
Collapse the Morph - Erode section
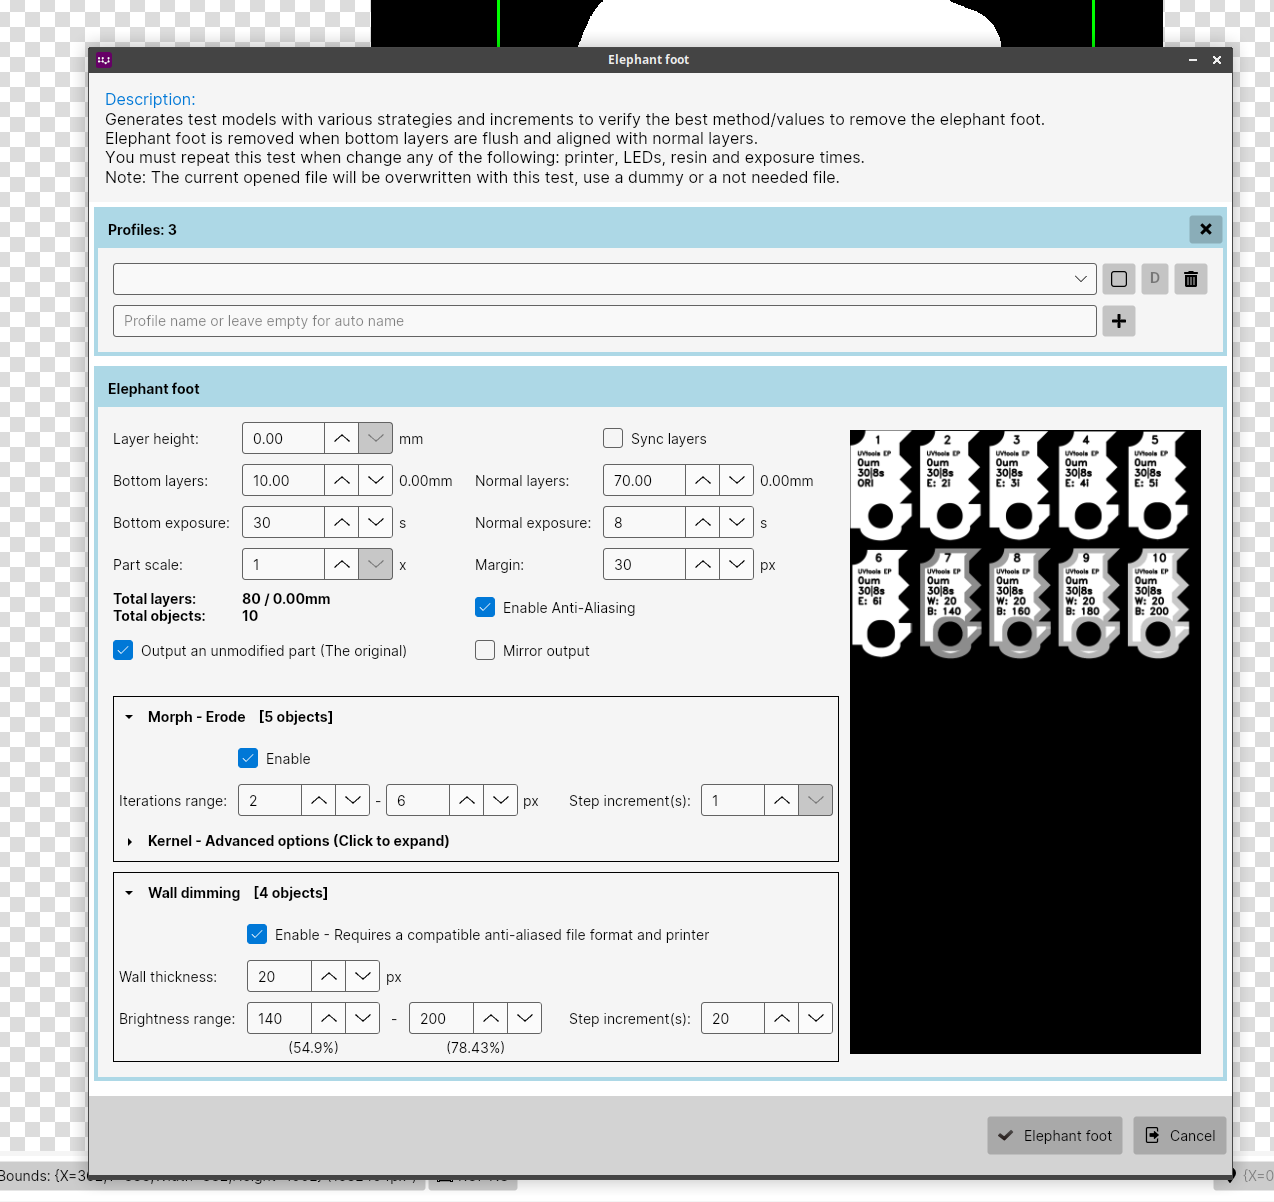[x=128, y=717]
